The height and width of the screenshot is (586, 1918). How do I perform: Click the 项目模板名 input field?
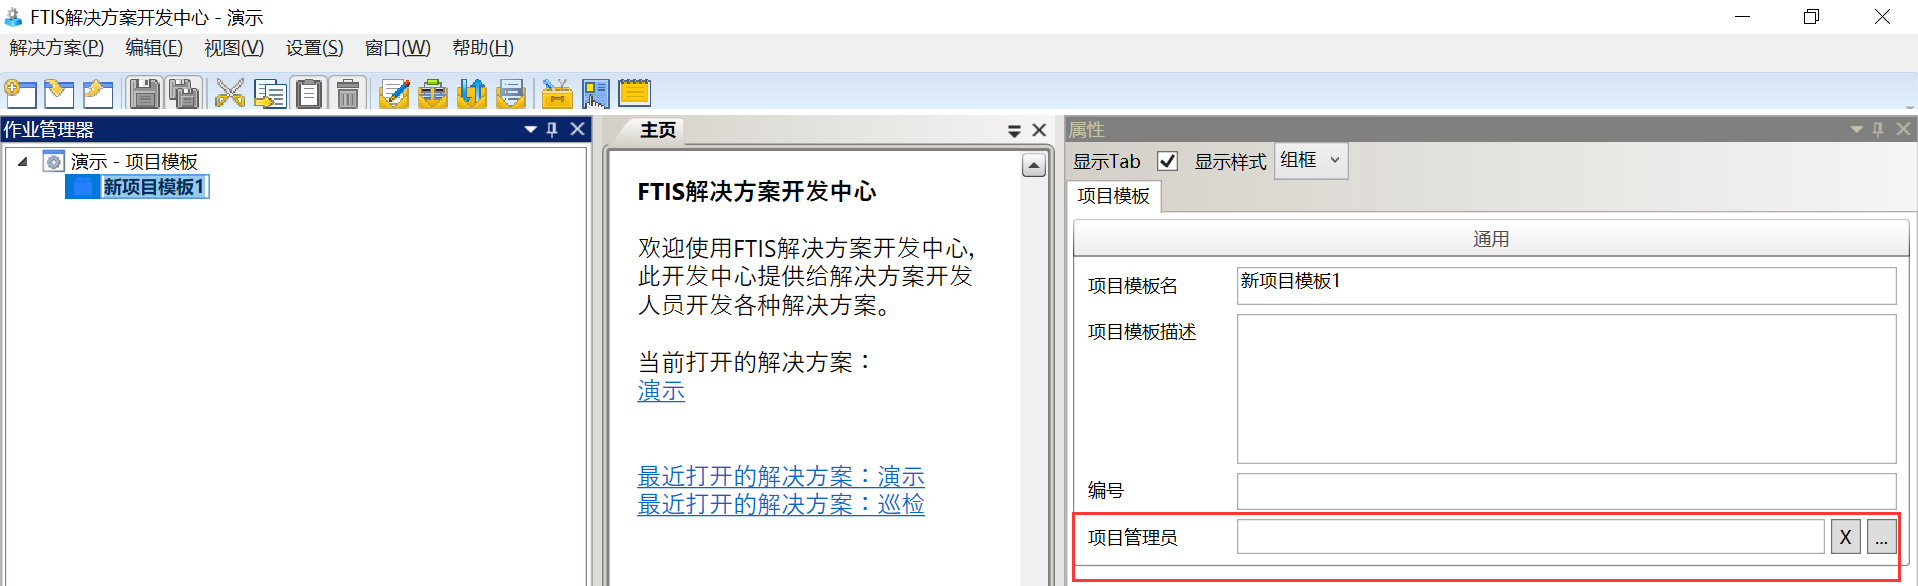(x=1565, y=285)
